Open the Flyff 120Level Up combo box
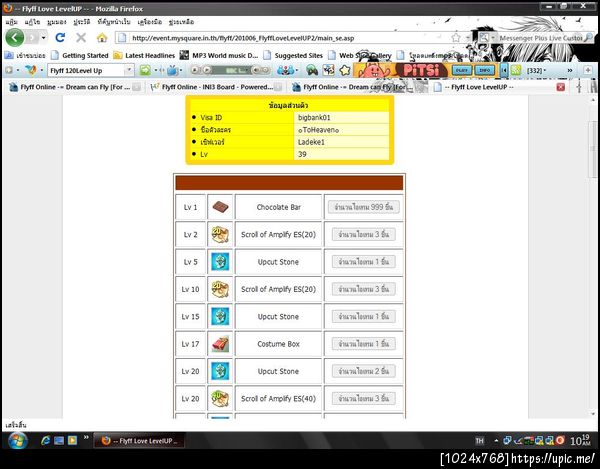 (x=90, y=70)
